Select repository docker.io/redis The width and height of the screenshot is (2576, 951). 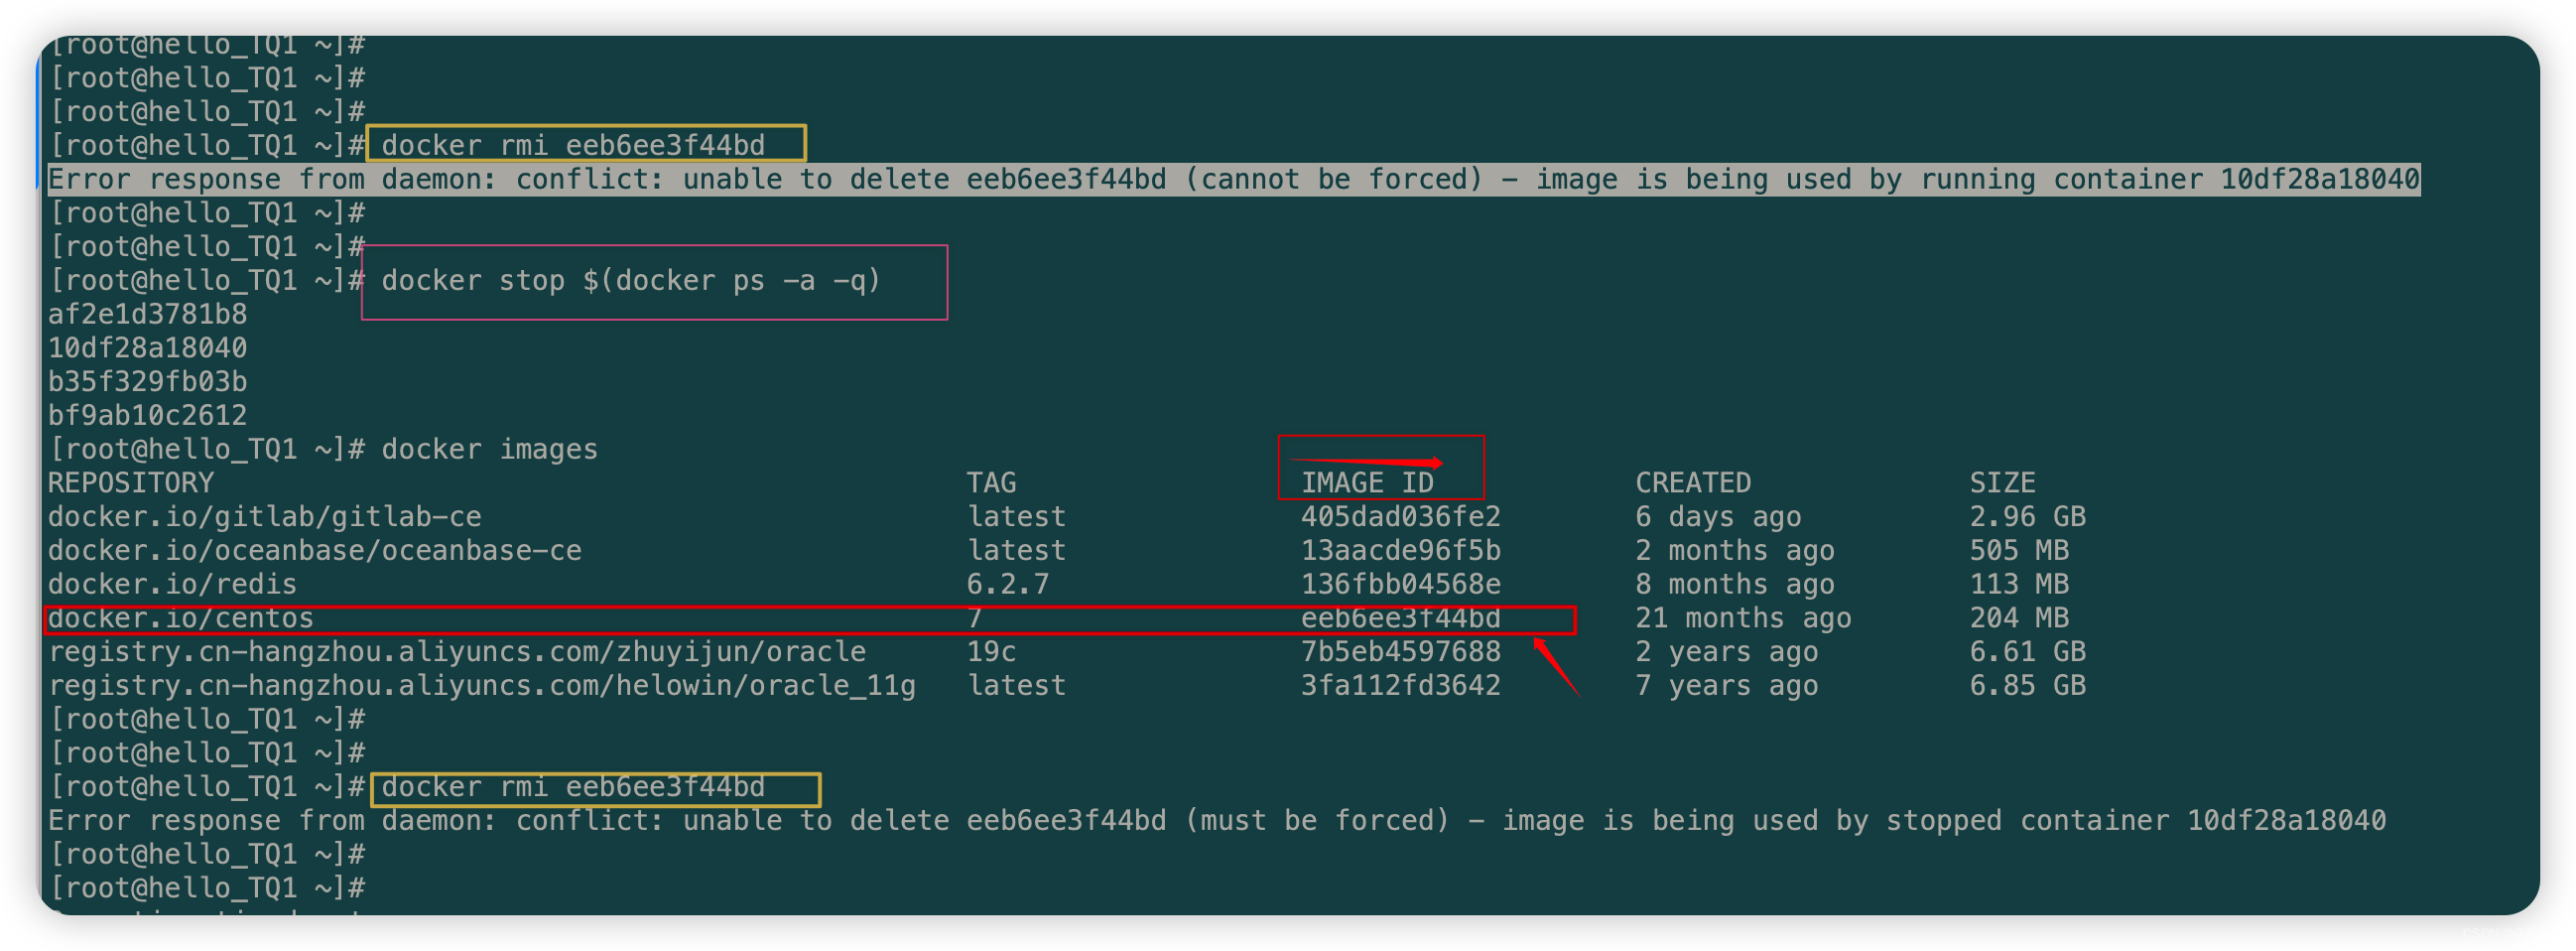[172, 585]
